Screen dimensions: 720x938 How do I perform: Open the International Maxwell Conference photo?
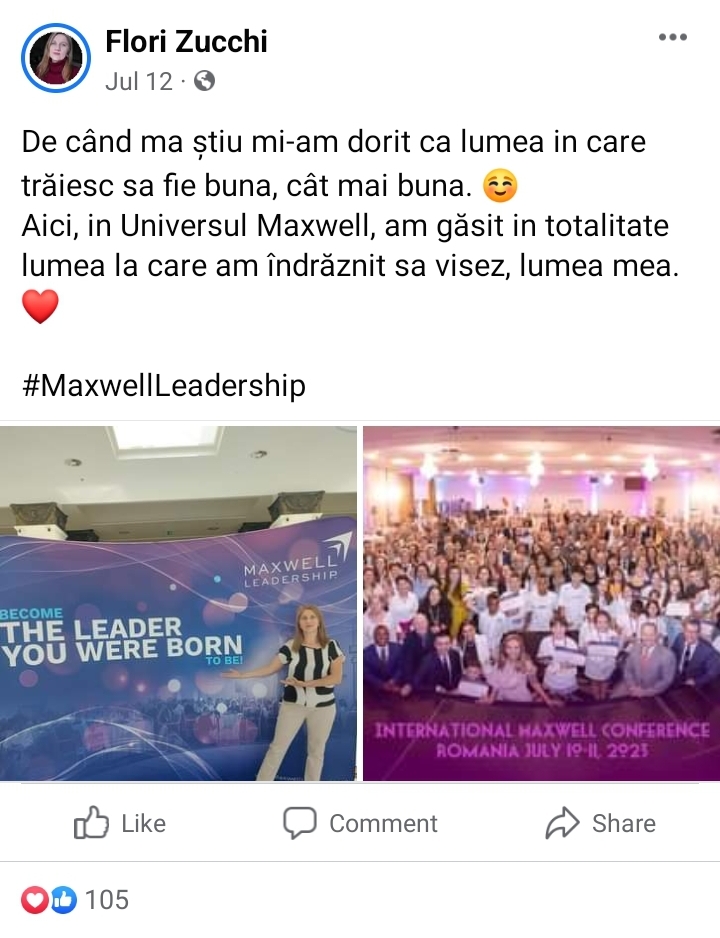542,603
